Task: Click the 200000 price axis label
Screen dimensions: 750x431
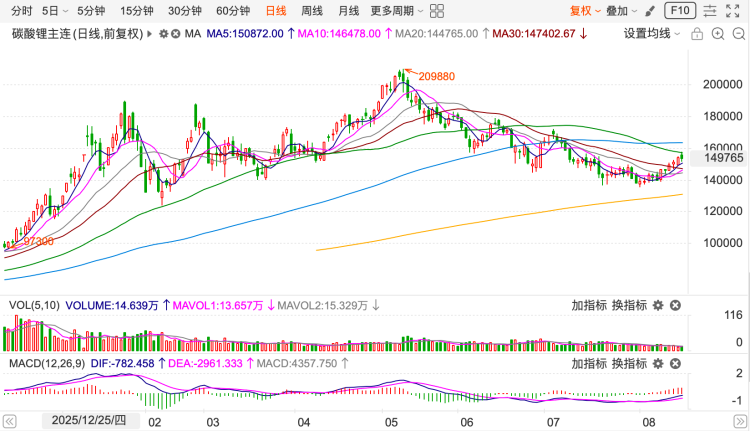Action: pos(722,85)
